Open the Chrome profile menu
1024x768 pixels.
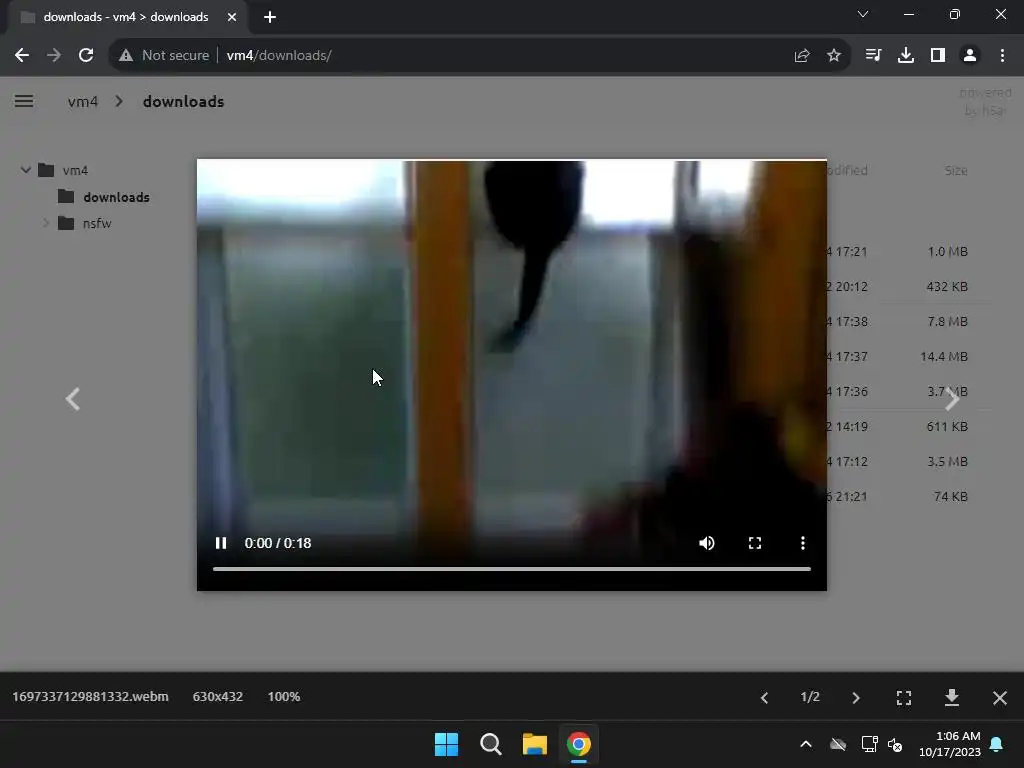[970, 56]
